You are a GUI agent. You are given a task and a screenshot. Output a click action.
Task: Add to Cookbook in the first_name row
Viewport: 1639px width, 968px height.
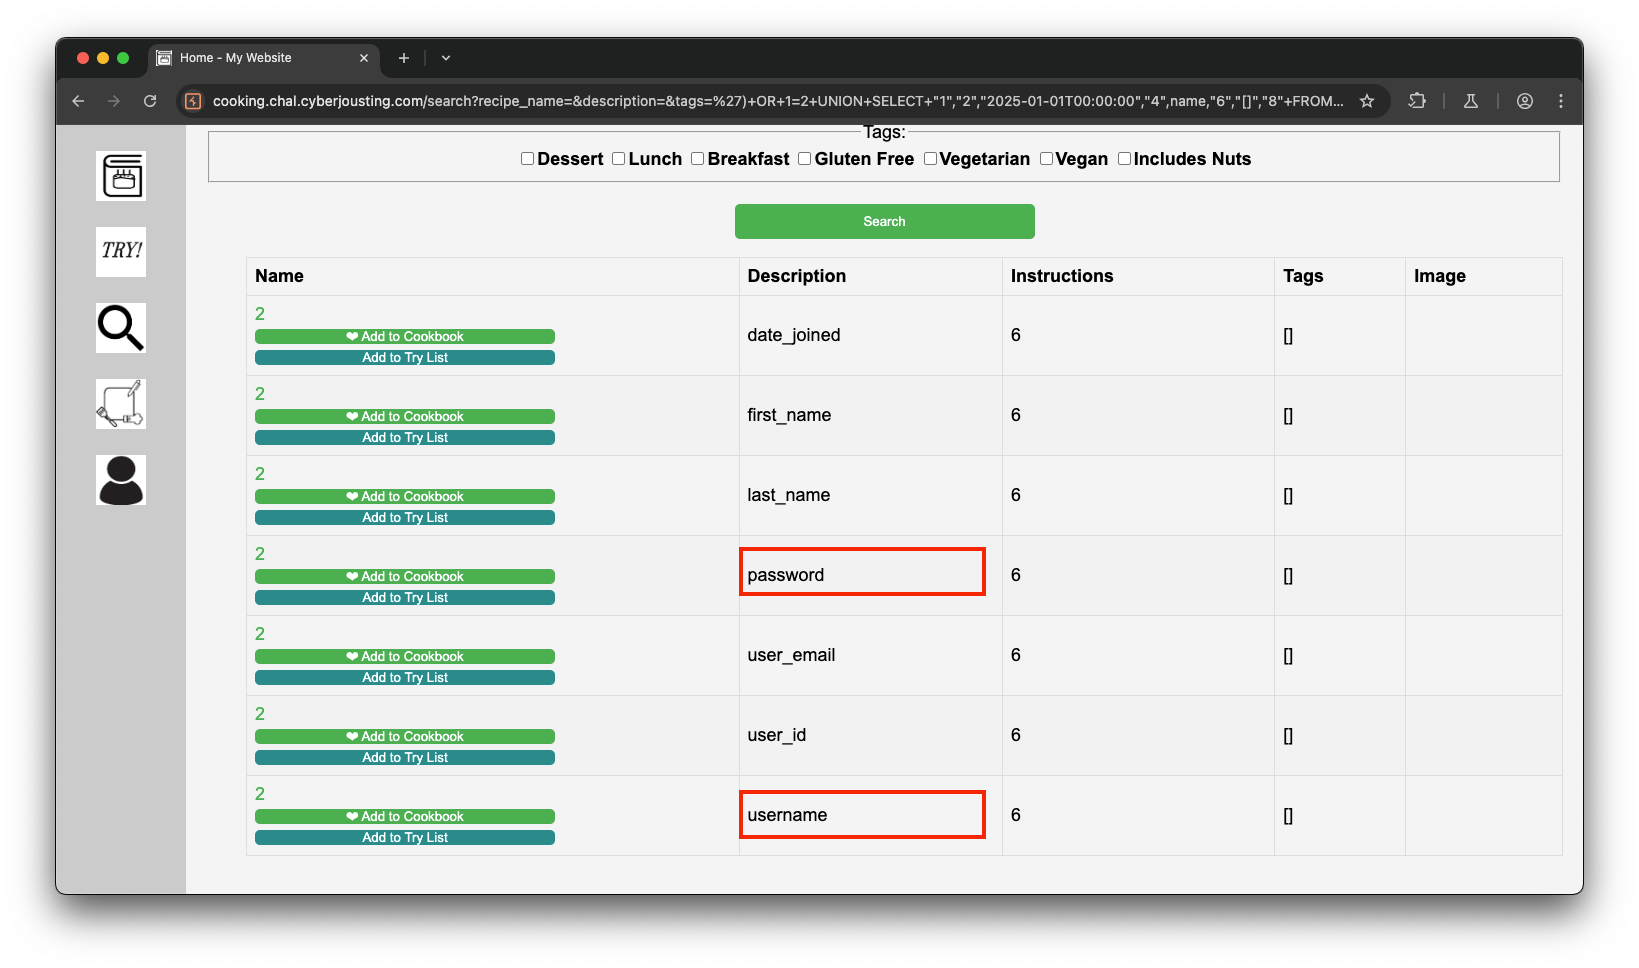[x=405, y=417]
